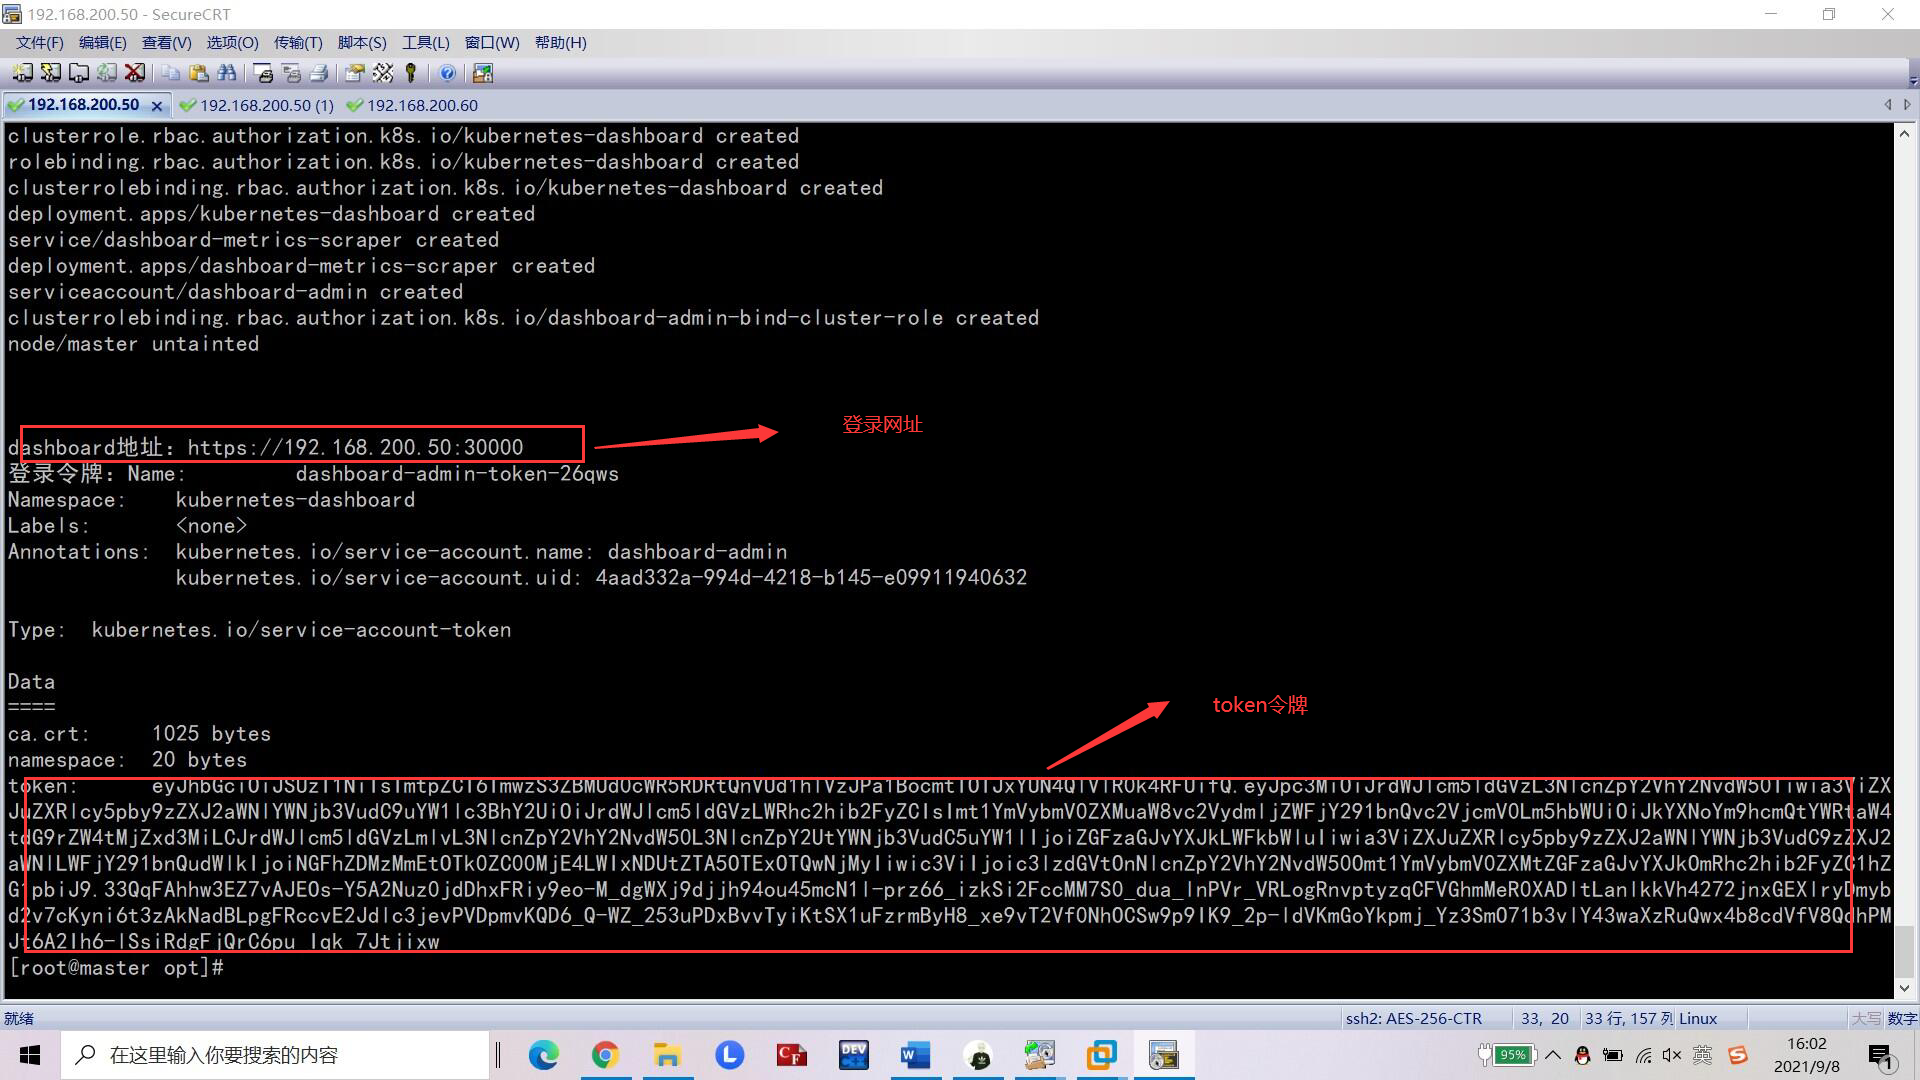The width and height of the screenshot is (1920, 1080).
Task: Toggle the 英 input method indicator
Action: pos(1702,1055)
